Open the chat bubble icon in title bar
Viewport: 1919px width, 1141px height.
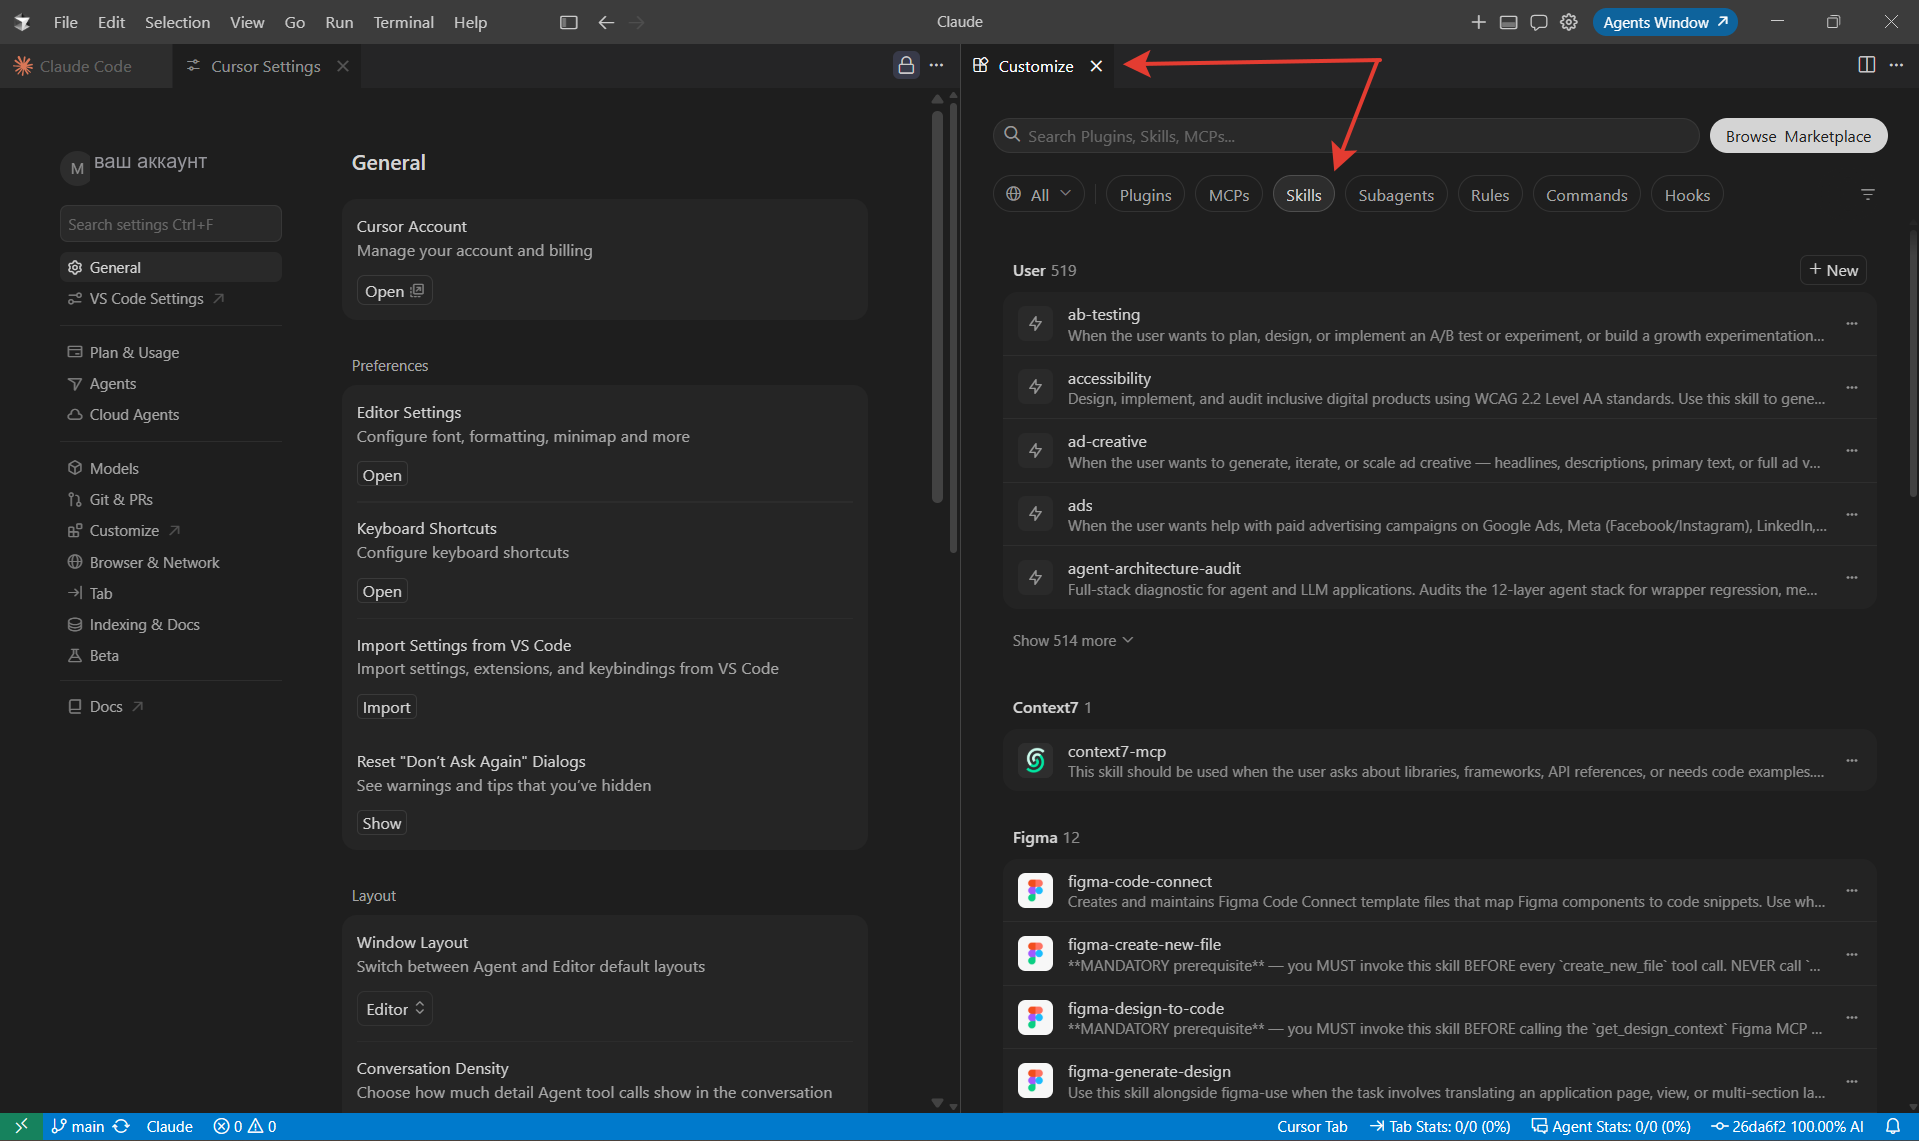click(x=1539, y=22)
